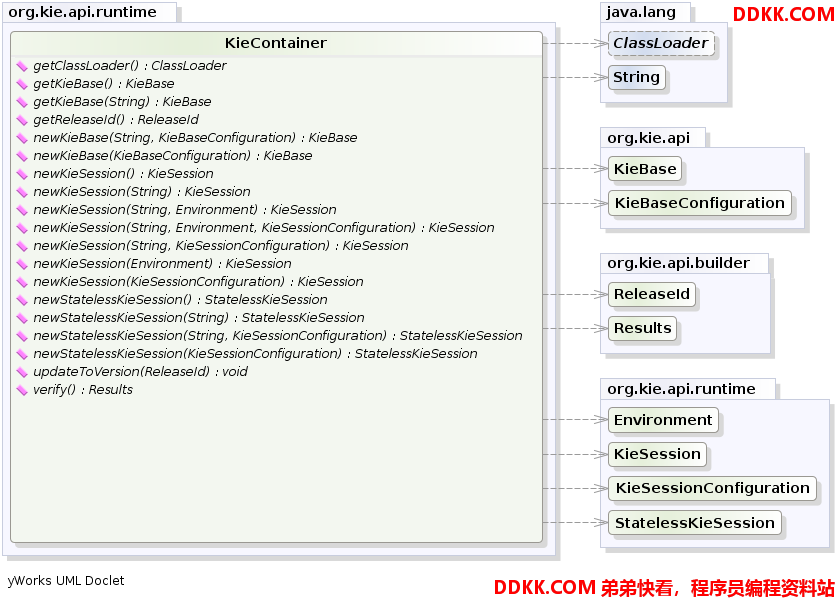The image size is (837, 598).
Task: Select newKieBase(String, KieBaseConfiguration) signature
Action: click(x=195, y=138)
